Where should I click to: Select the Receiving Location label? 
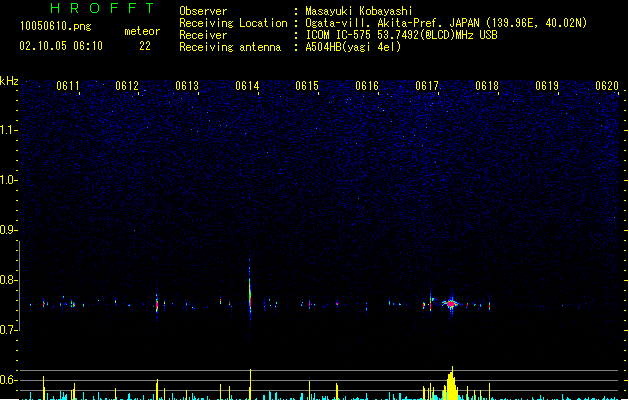[233, 23]
